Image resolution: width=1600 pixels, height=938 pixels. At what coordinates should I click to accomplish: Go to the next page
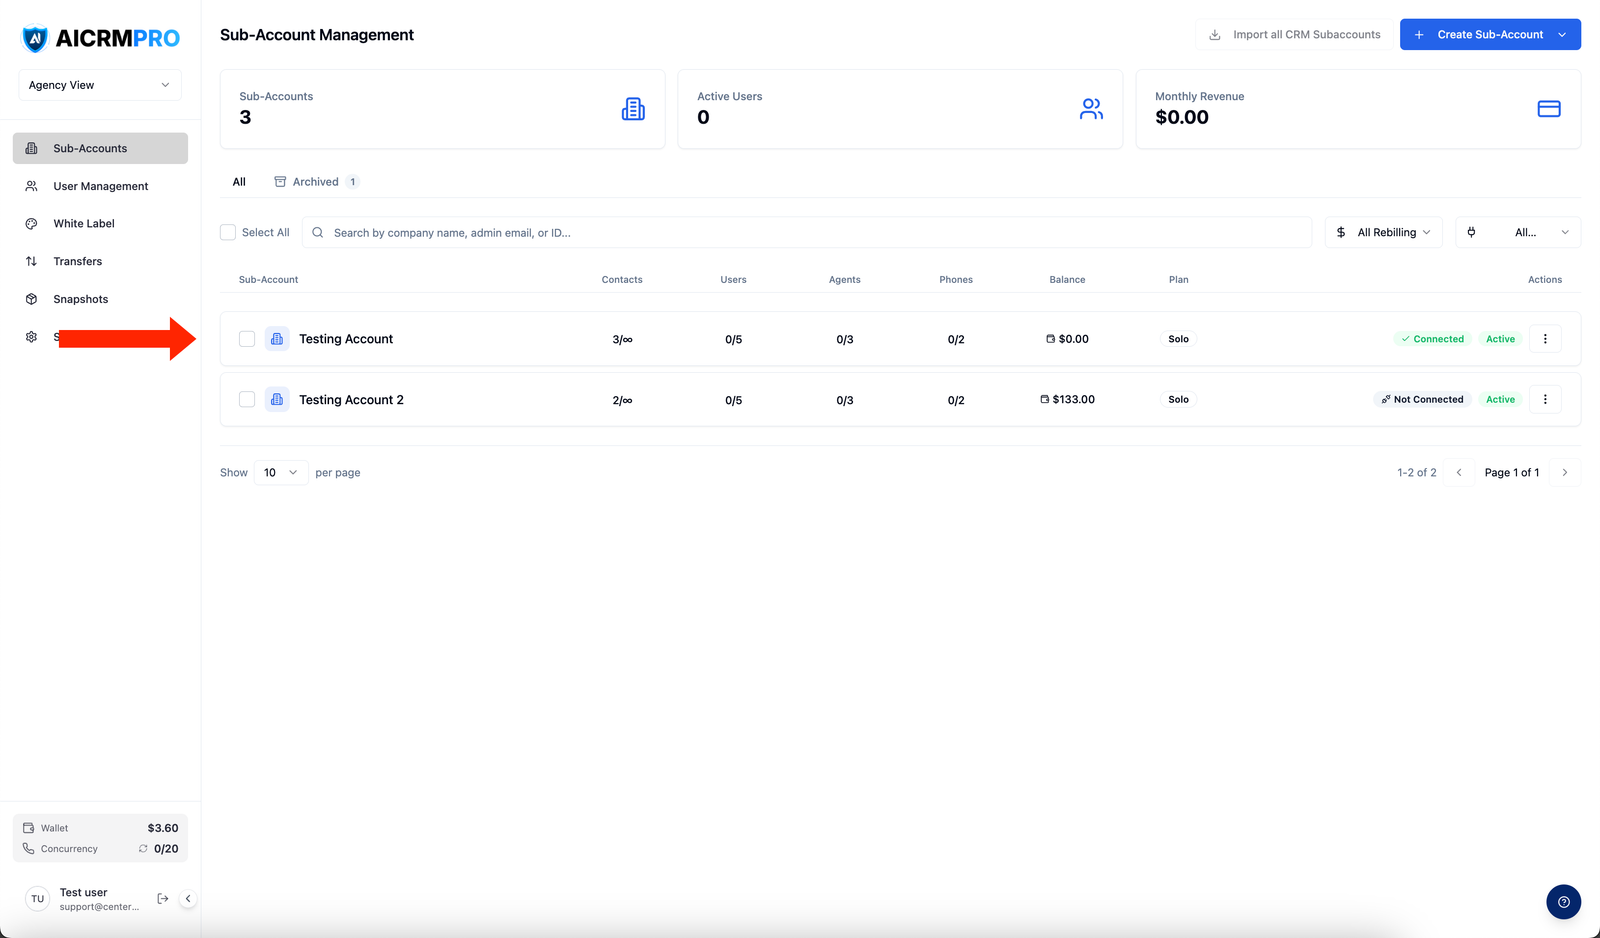(x=1565, y=472)
